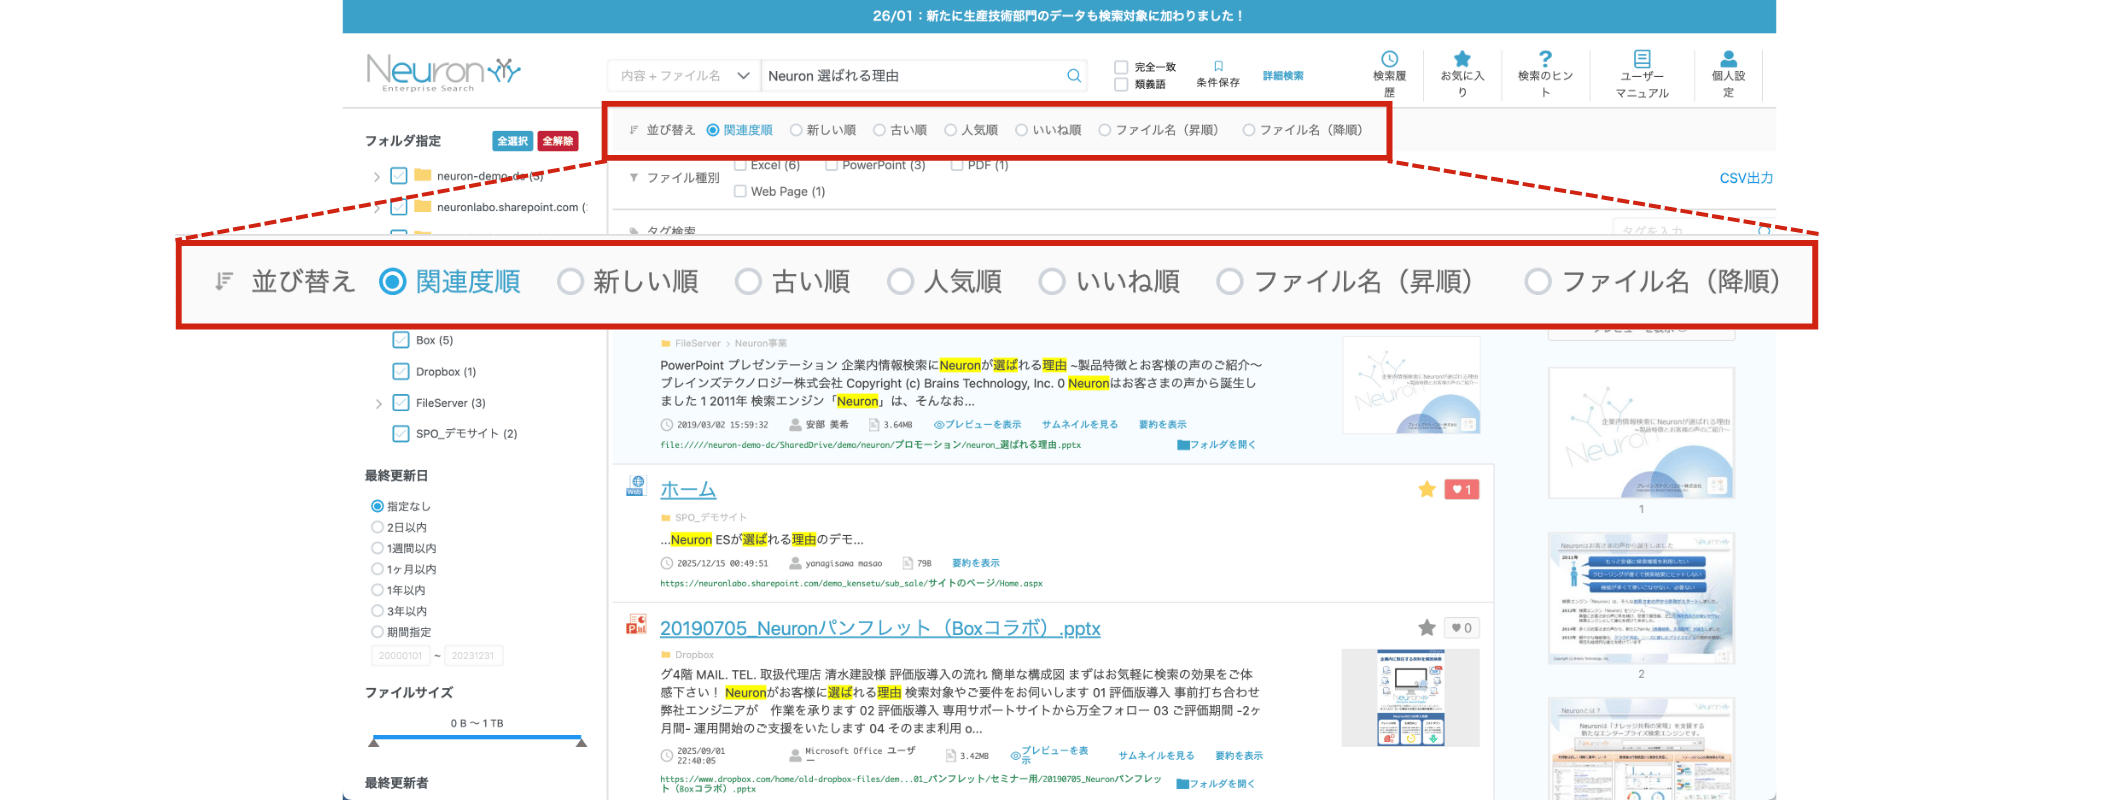Uncheck the FileServer (3) folder checkbox
2120x800 pixels.
click(x=401, y=403)
